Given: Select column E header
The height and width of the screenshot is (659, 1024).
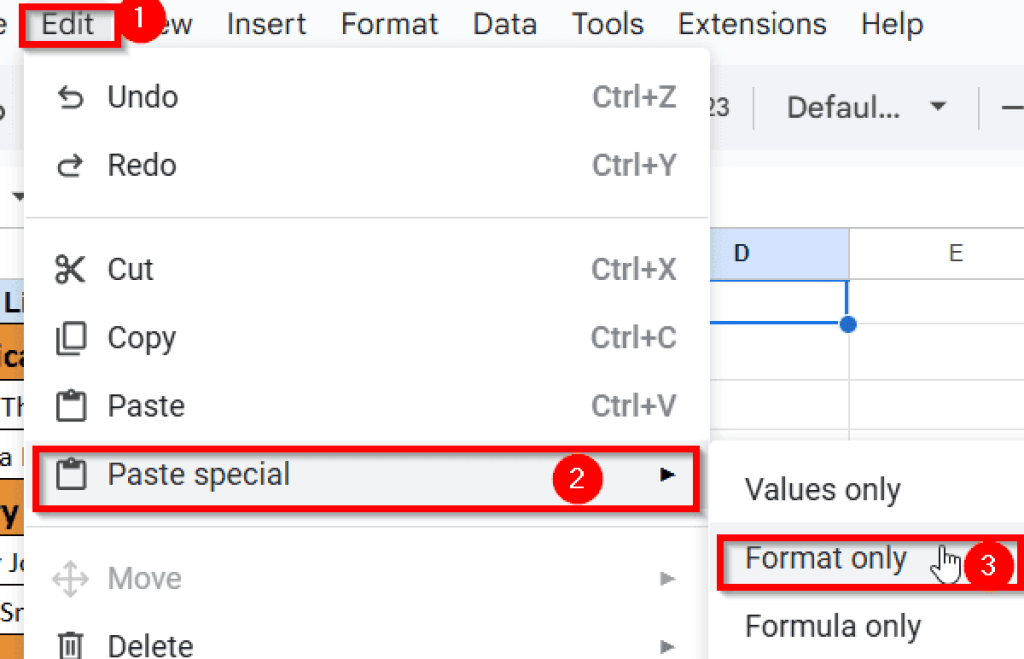Looking at the screenshot, I should [x=955, y=253].
